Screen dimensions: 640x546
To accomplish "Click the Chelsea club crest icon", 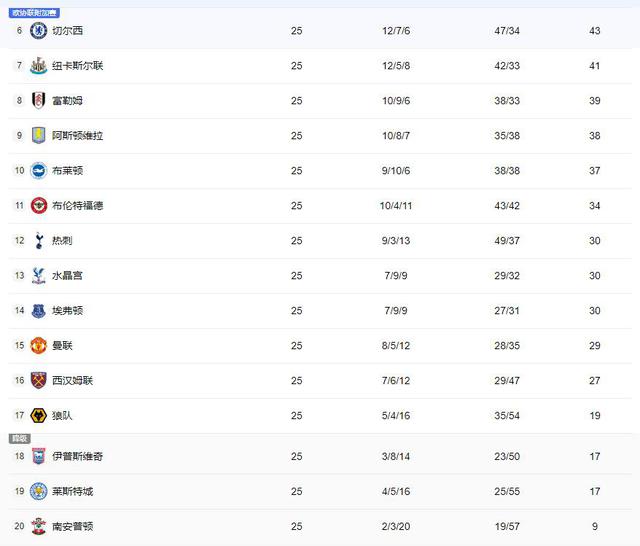I will pyautogui.click(x=38, y=31).
